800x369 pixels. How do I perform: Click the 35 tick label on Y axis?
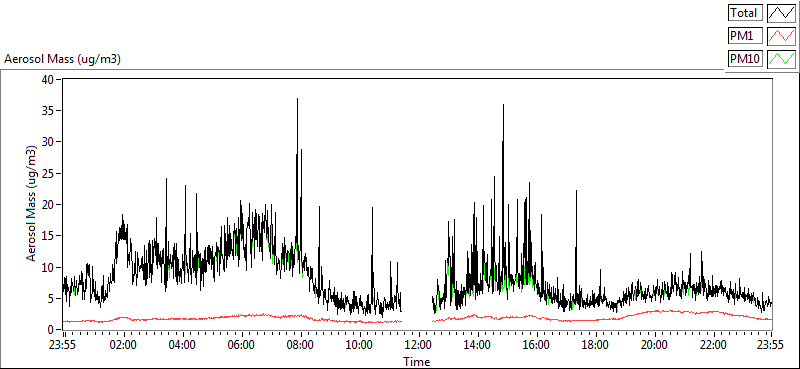point(48,111)
